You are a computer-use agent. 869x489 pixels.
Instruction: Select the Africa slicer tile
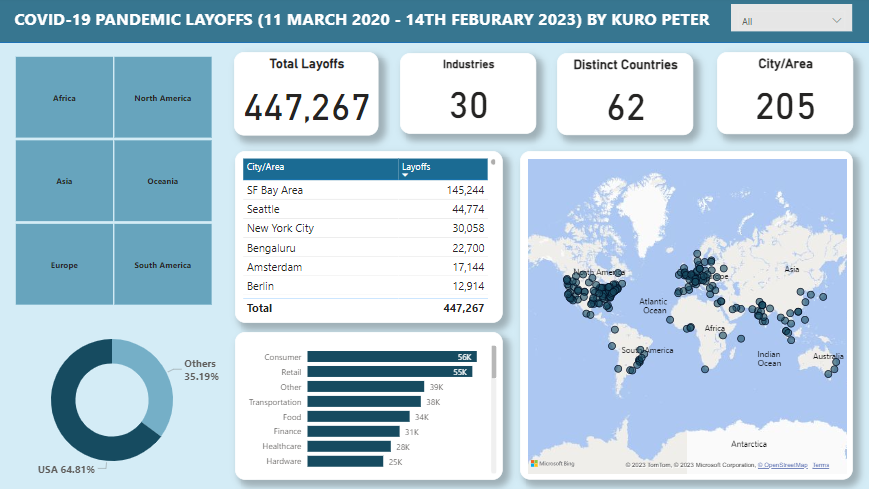point(64,98)
